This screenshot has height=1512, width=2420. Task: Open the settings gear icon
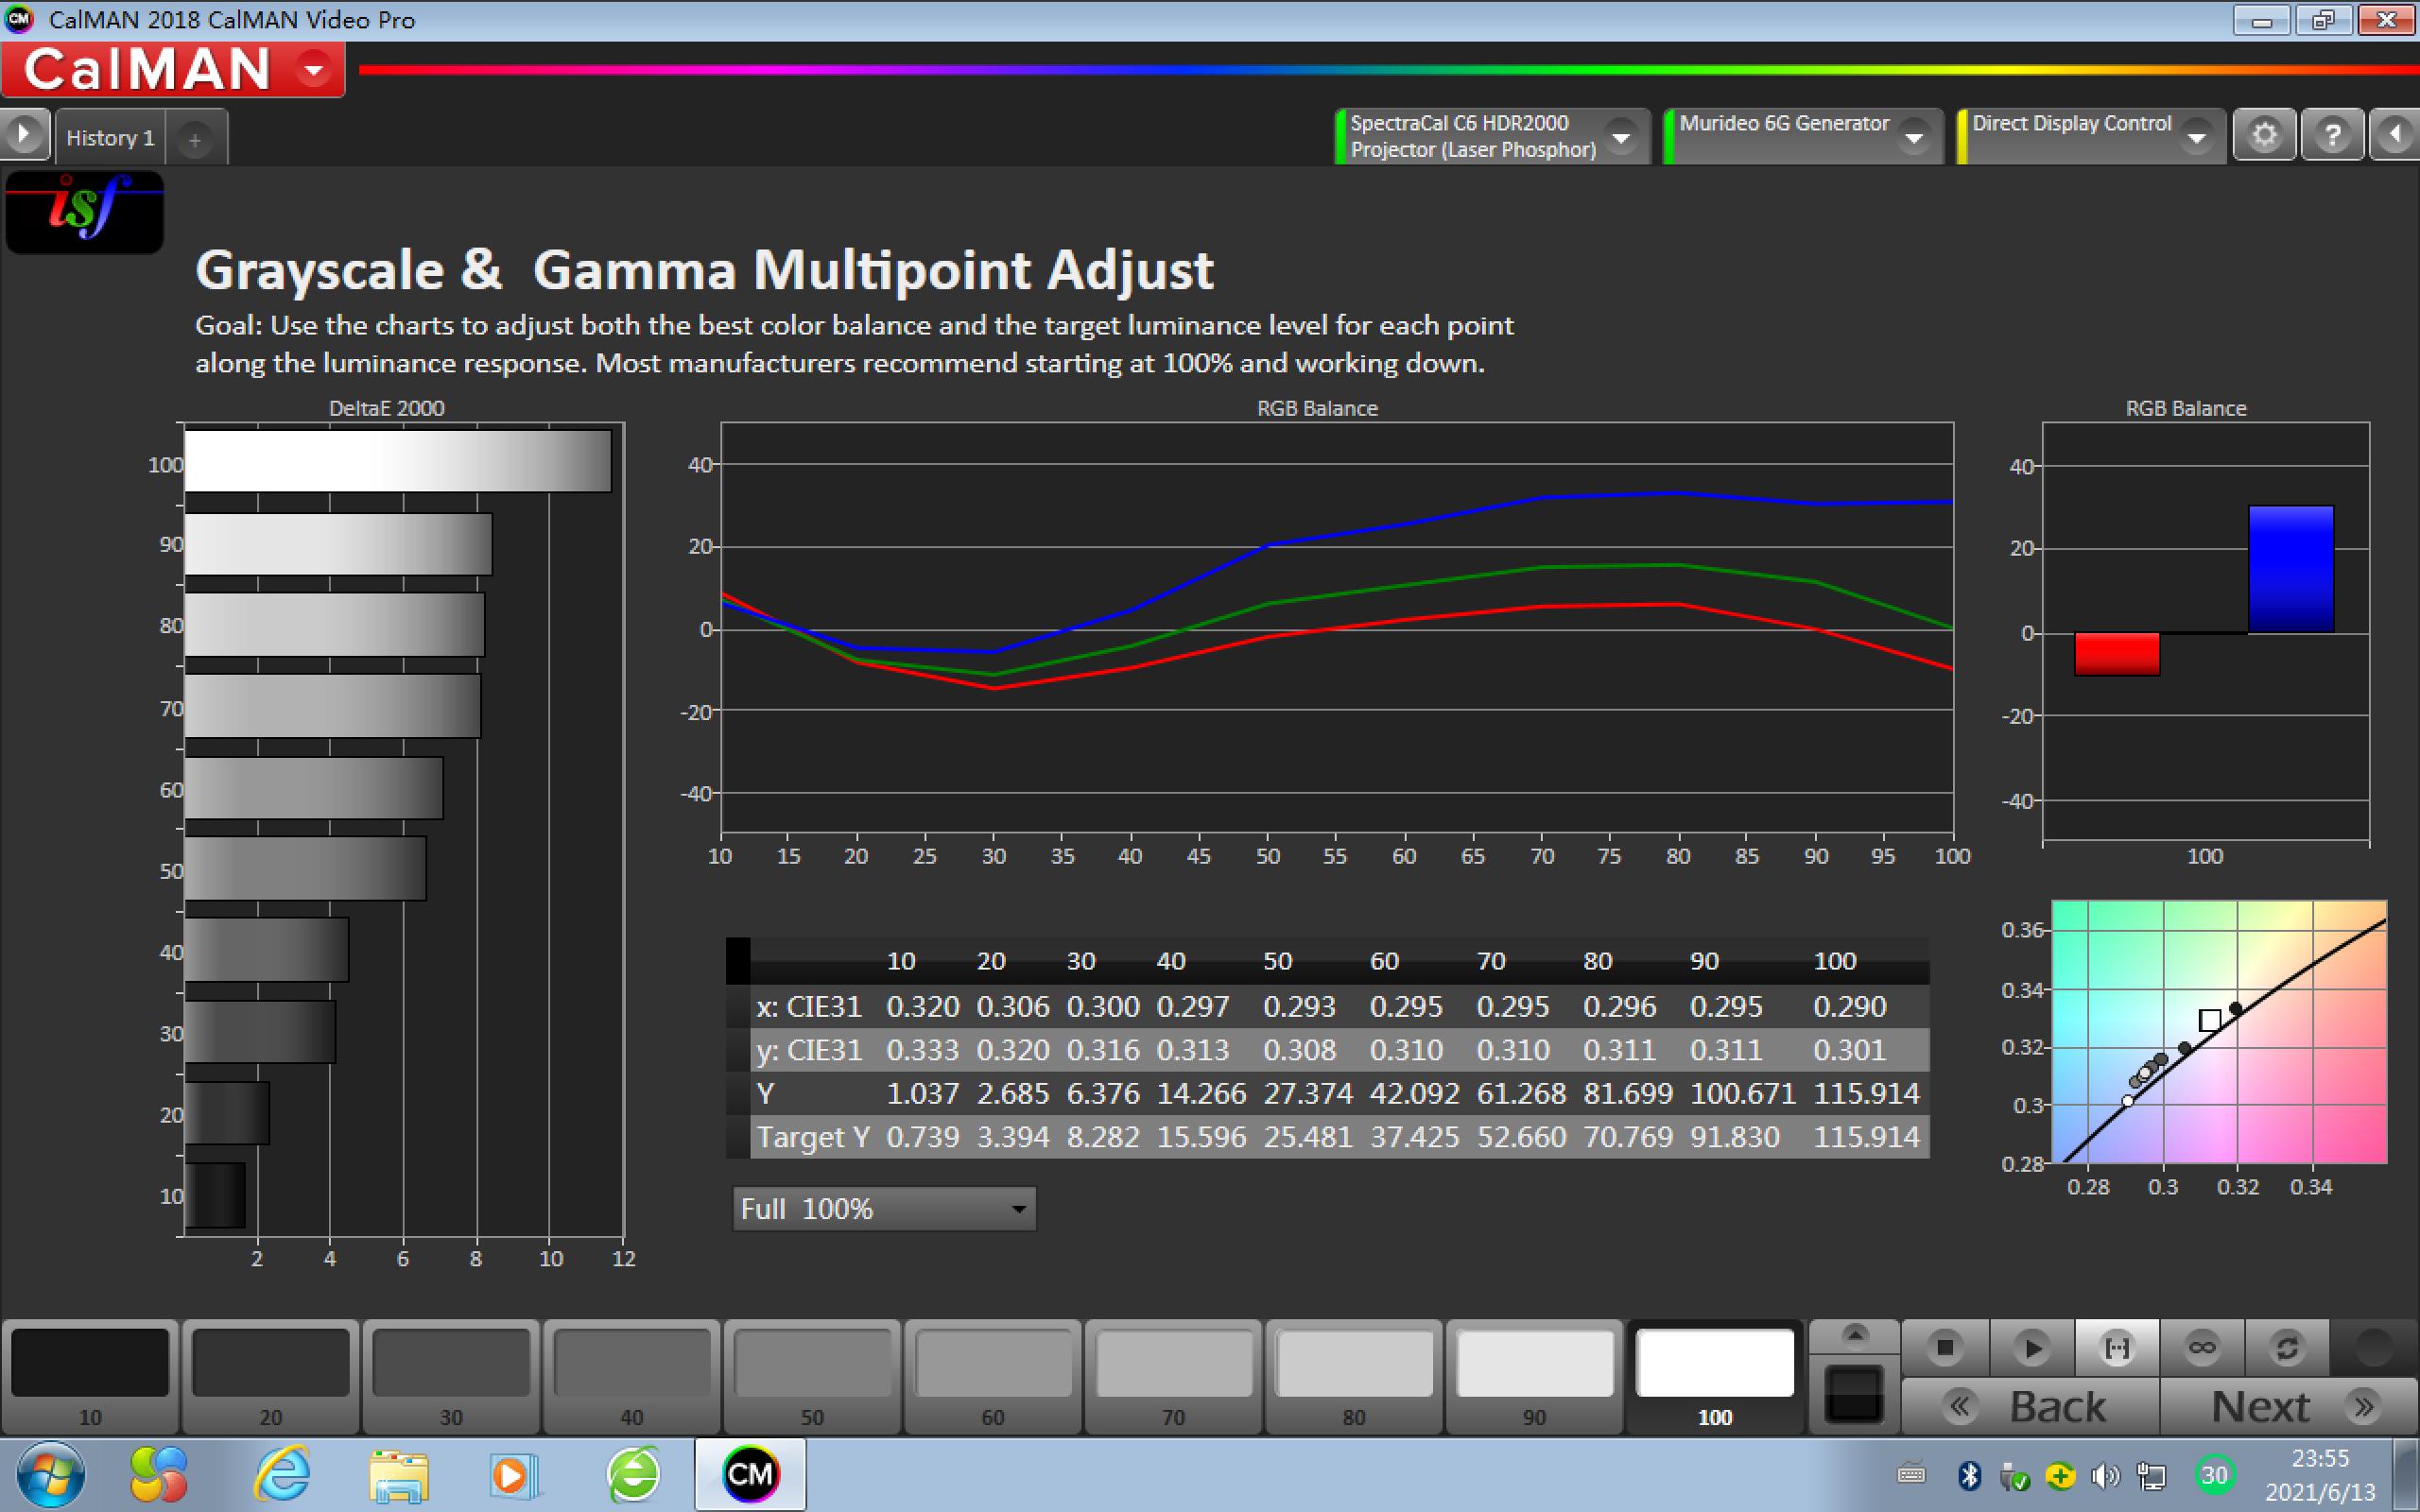click(x=2264, y=135)
